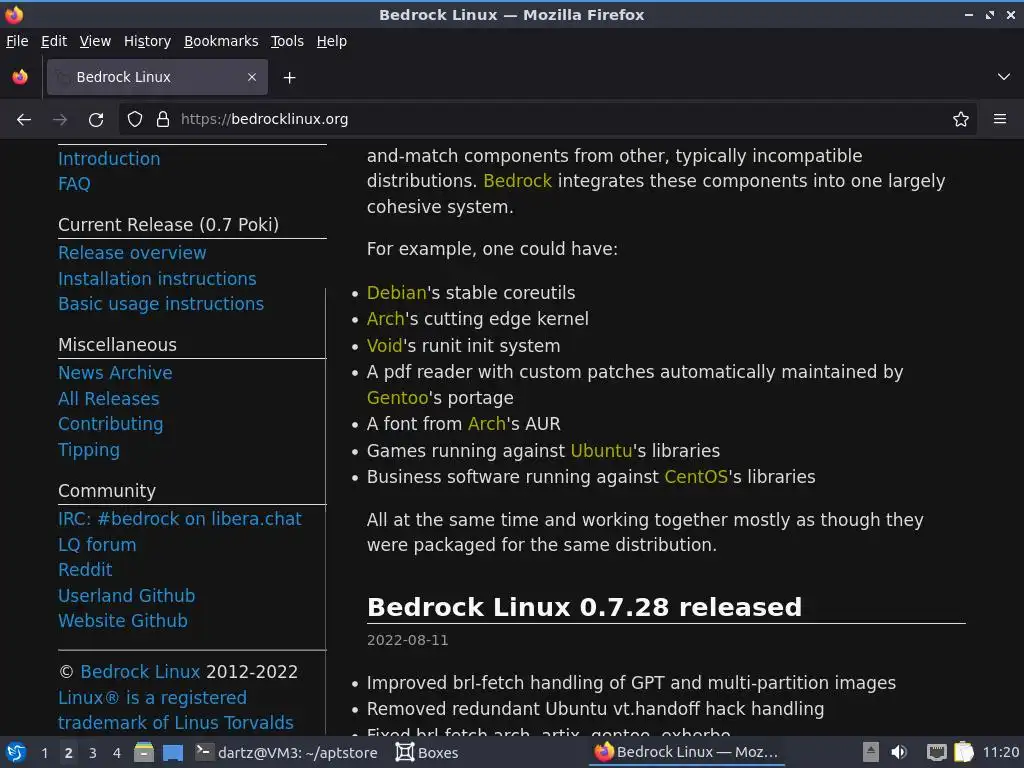View site security padlock info
This screenshot has height=768, width=1024.
click(163, 120)
